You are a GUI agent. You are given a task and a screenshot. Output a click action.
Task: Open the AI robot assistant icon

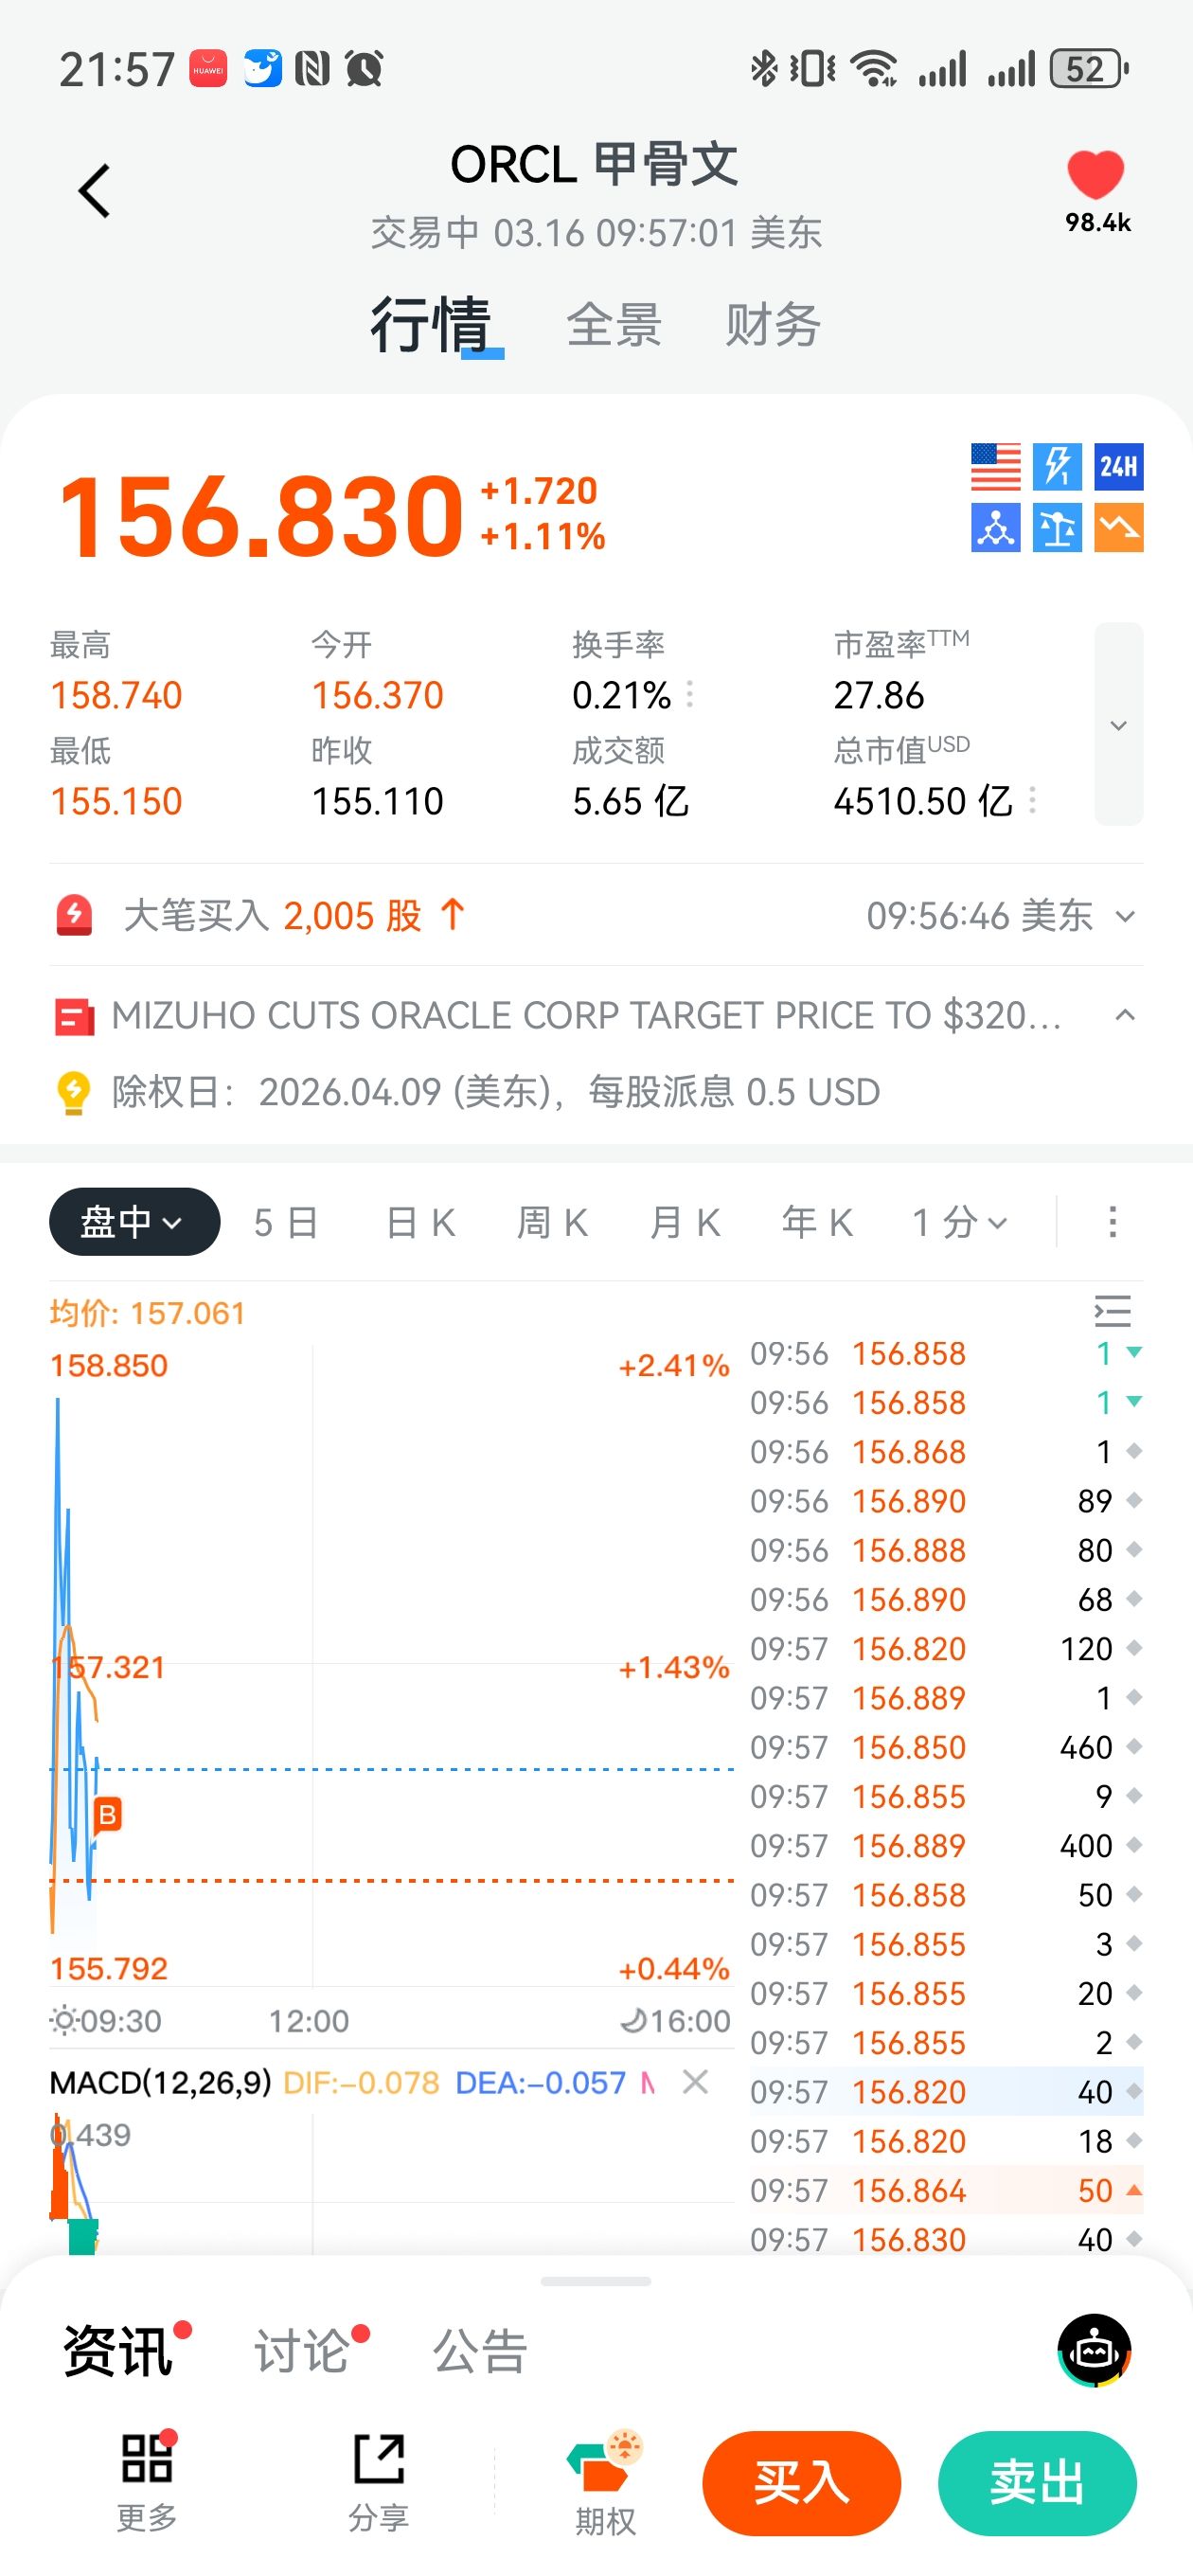click(x=1094, y=2350)
